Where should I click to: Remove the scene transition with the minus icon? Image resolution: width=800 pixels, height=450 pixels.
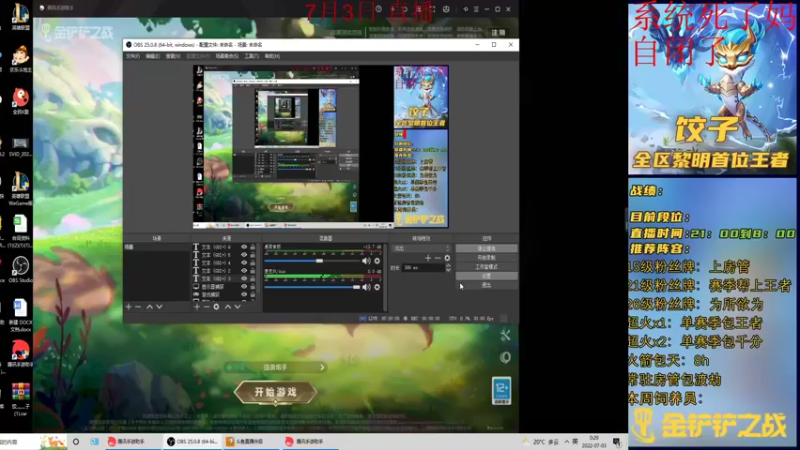437,258
